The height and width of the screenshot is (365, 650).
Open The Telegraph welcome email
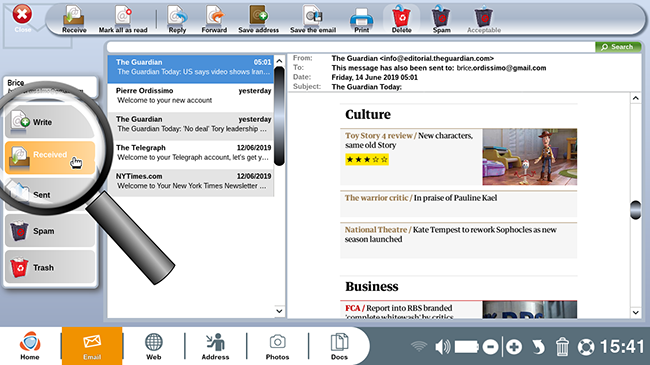point(190,154)
